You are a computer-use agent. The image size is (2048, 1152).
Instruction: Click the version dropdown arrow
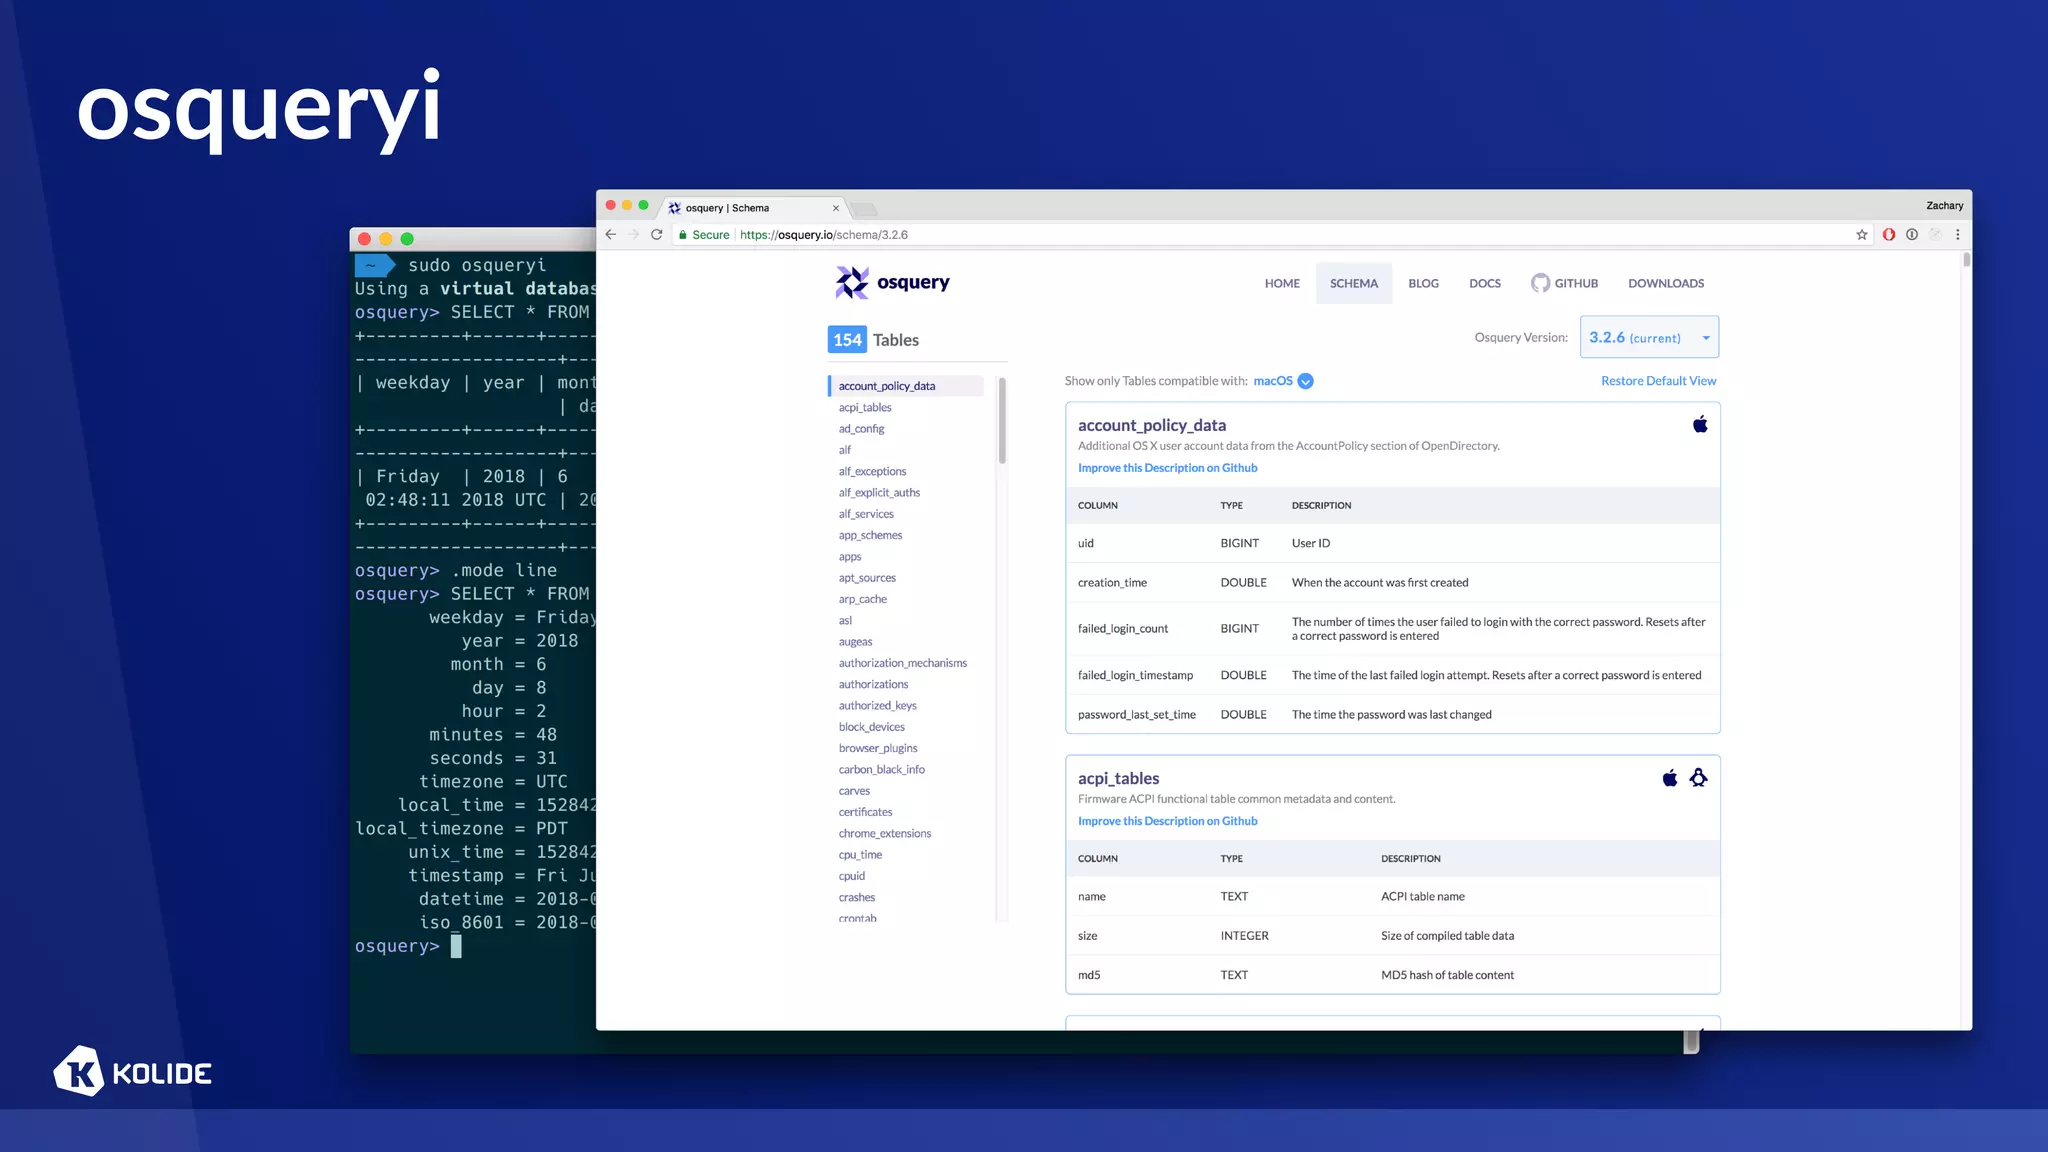(1706, 338)
